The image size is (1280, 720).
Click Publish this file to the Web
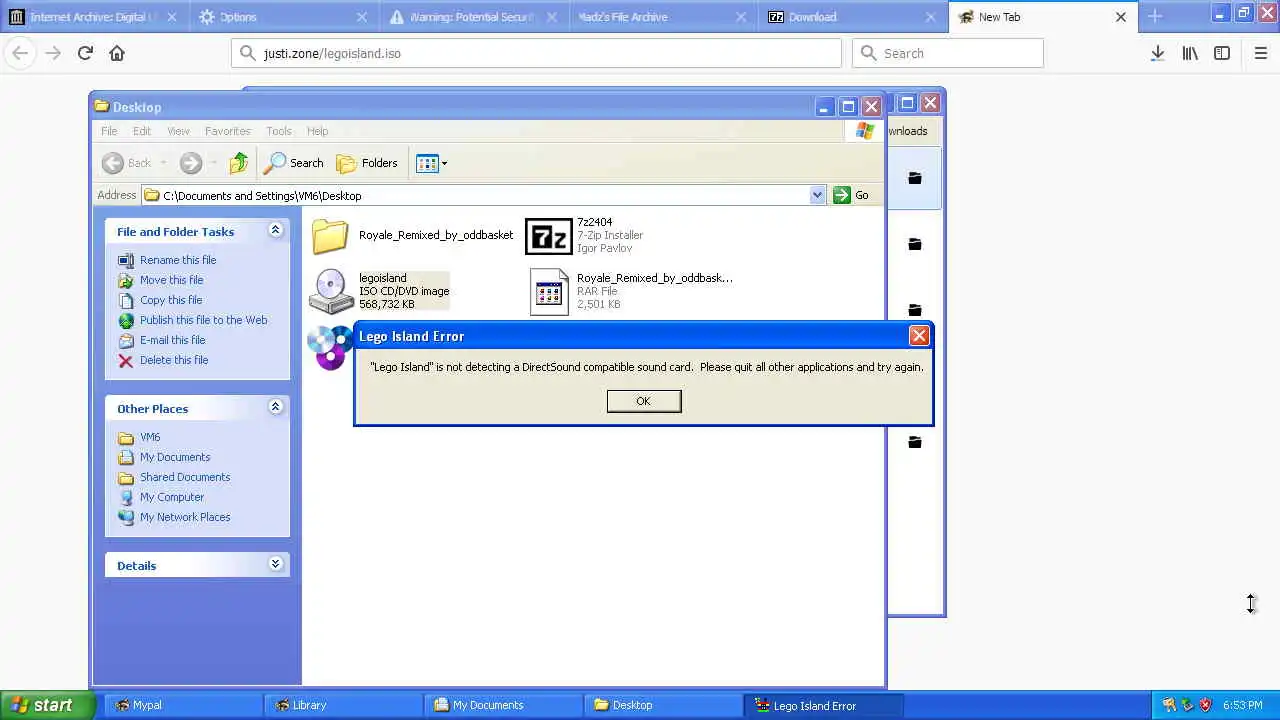click(203, 320)
